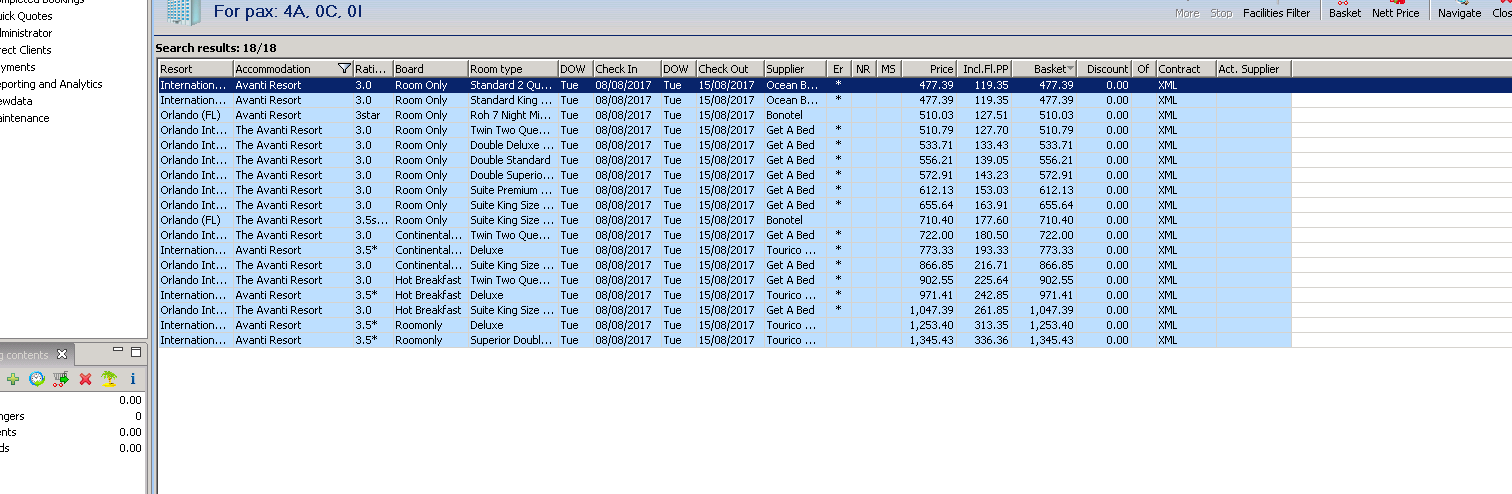Select the Double Superio... room row
1512x494 pixels.
coord(725,175)
